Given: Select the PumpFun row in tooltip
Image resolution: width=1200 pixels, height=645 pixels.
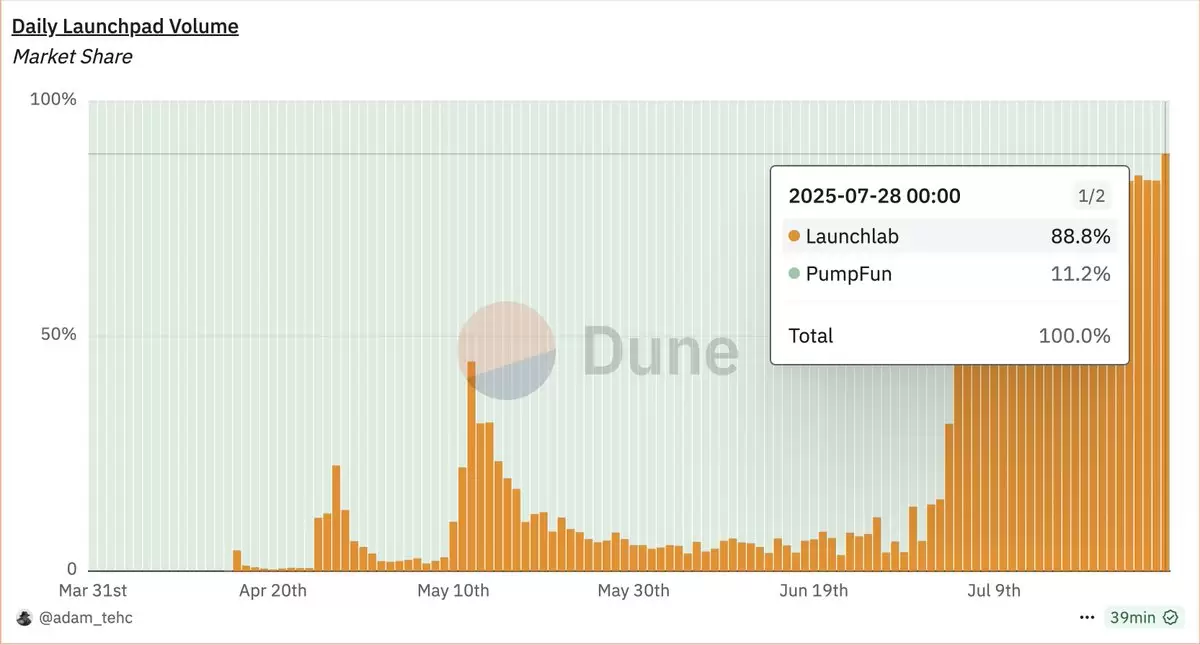Looking at the screenshot, I should [x=949, y=274].
